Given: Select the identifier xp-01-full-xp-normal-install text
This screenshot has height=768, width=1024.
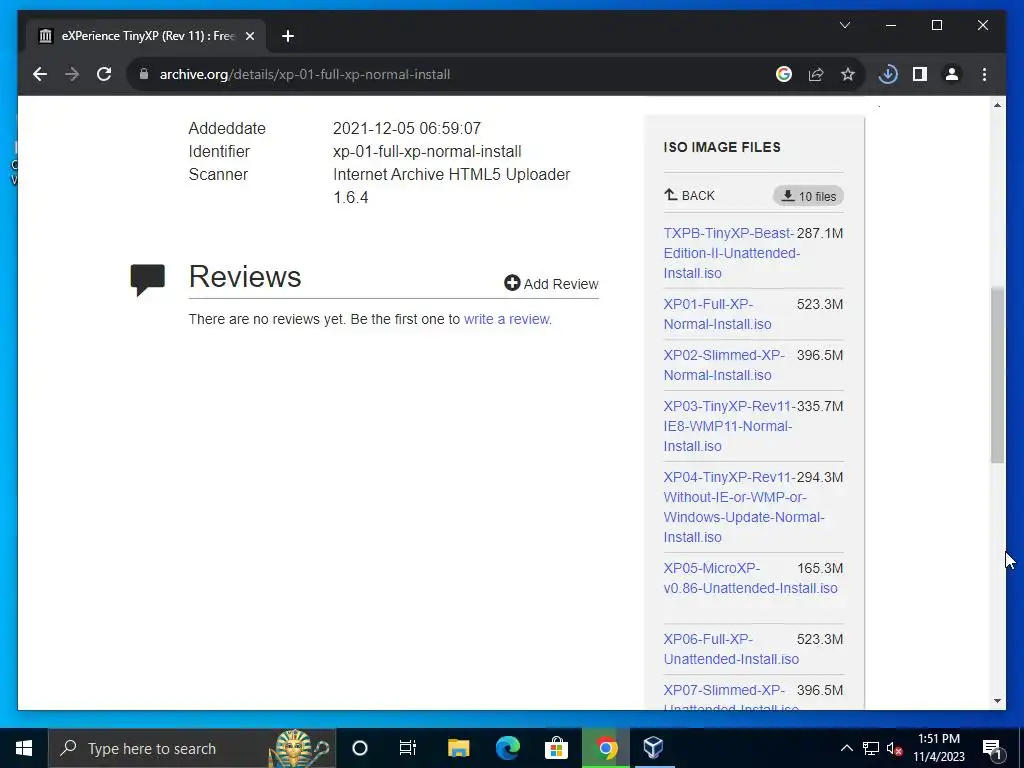Looking at the screenshot, I should click(x=427, y=152).
